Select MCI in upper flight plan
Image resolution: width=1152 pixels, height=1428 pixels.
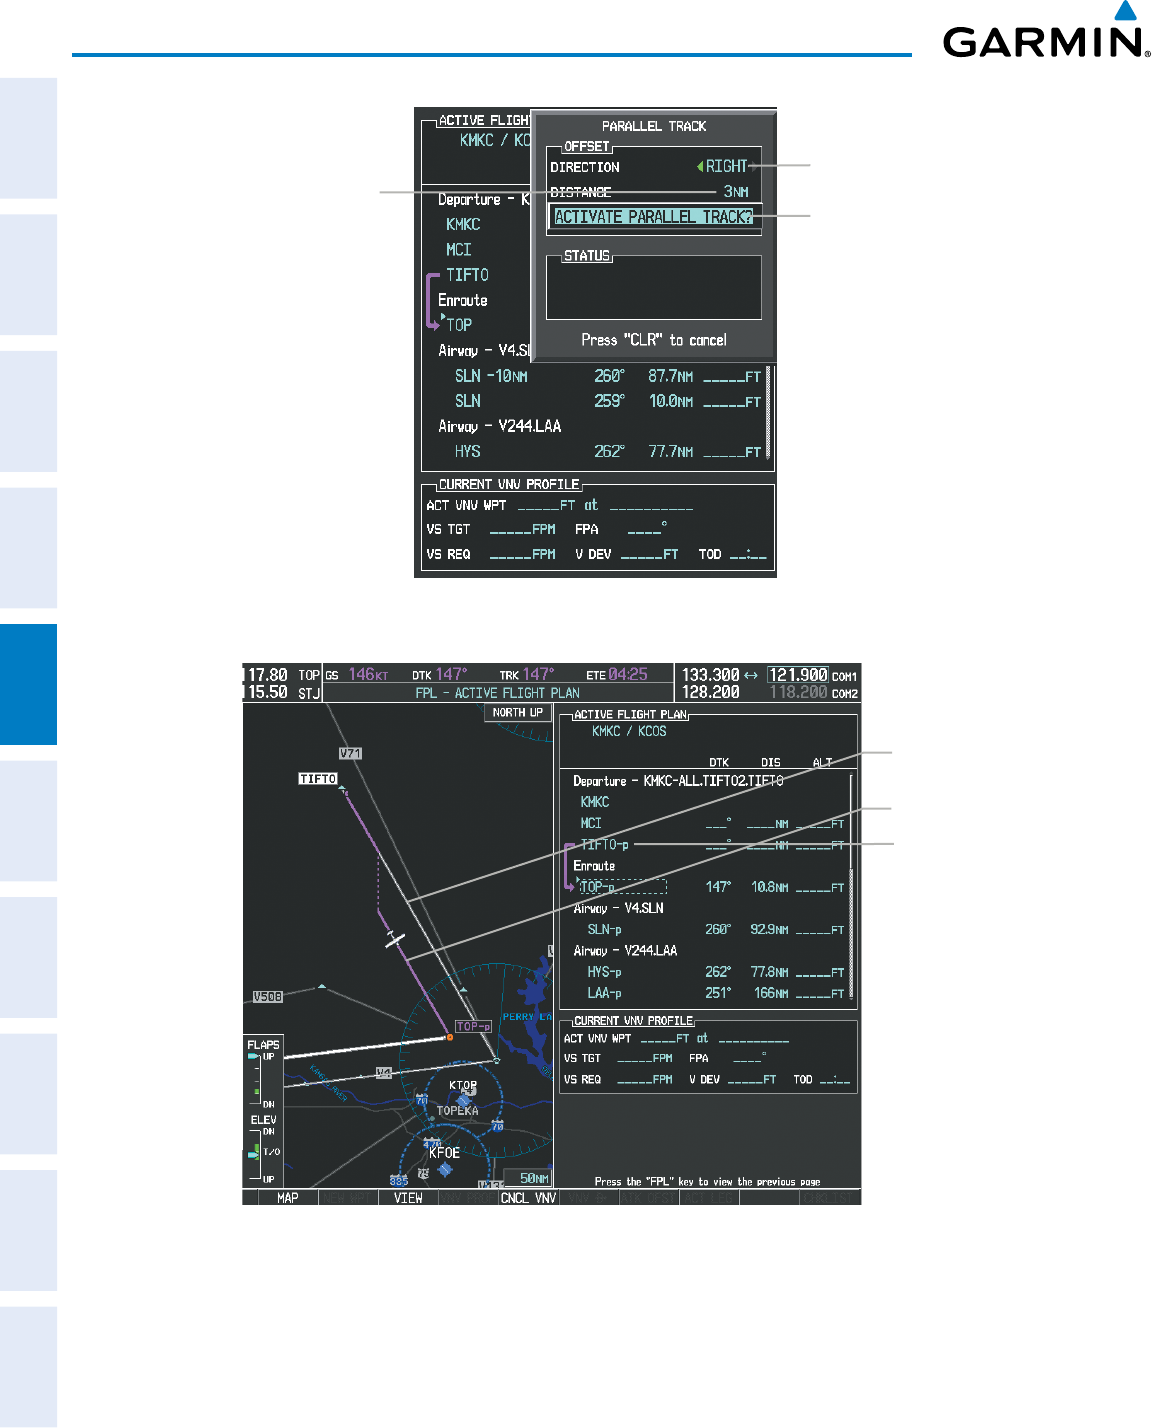(458, 249)
